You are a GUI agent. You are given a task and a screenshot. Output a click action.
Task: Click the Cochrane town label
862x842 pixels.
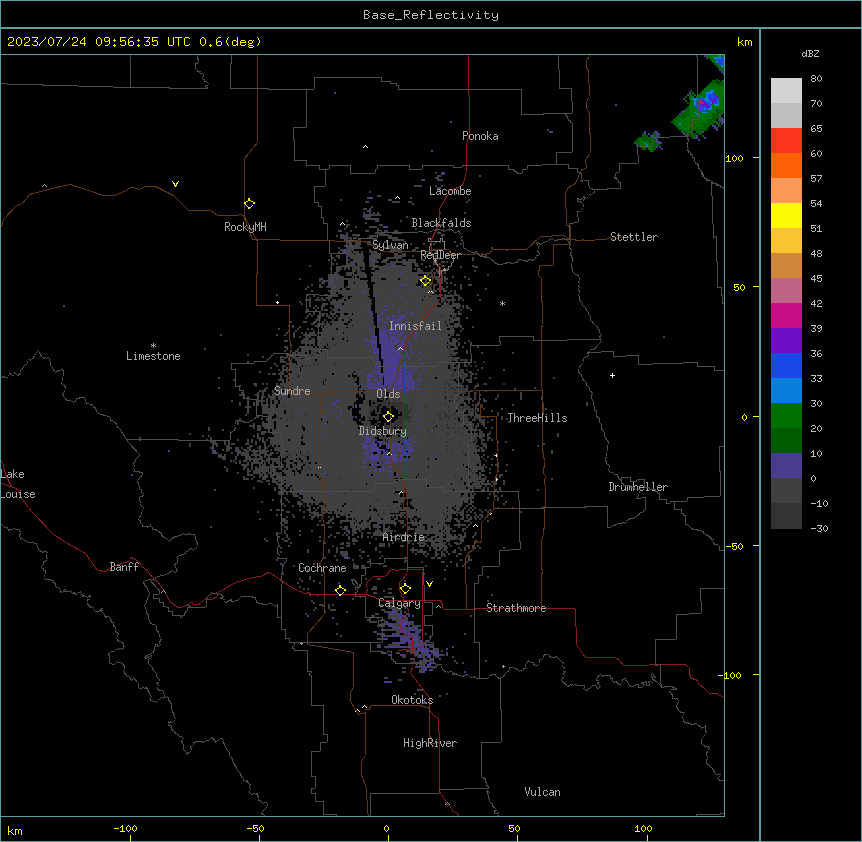[x=322, y=568]
